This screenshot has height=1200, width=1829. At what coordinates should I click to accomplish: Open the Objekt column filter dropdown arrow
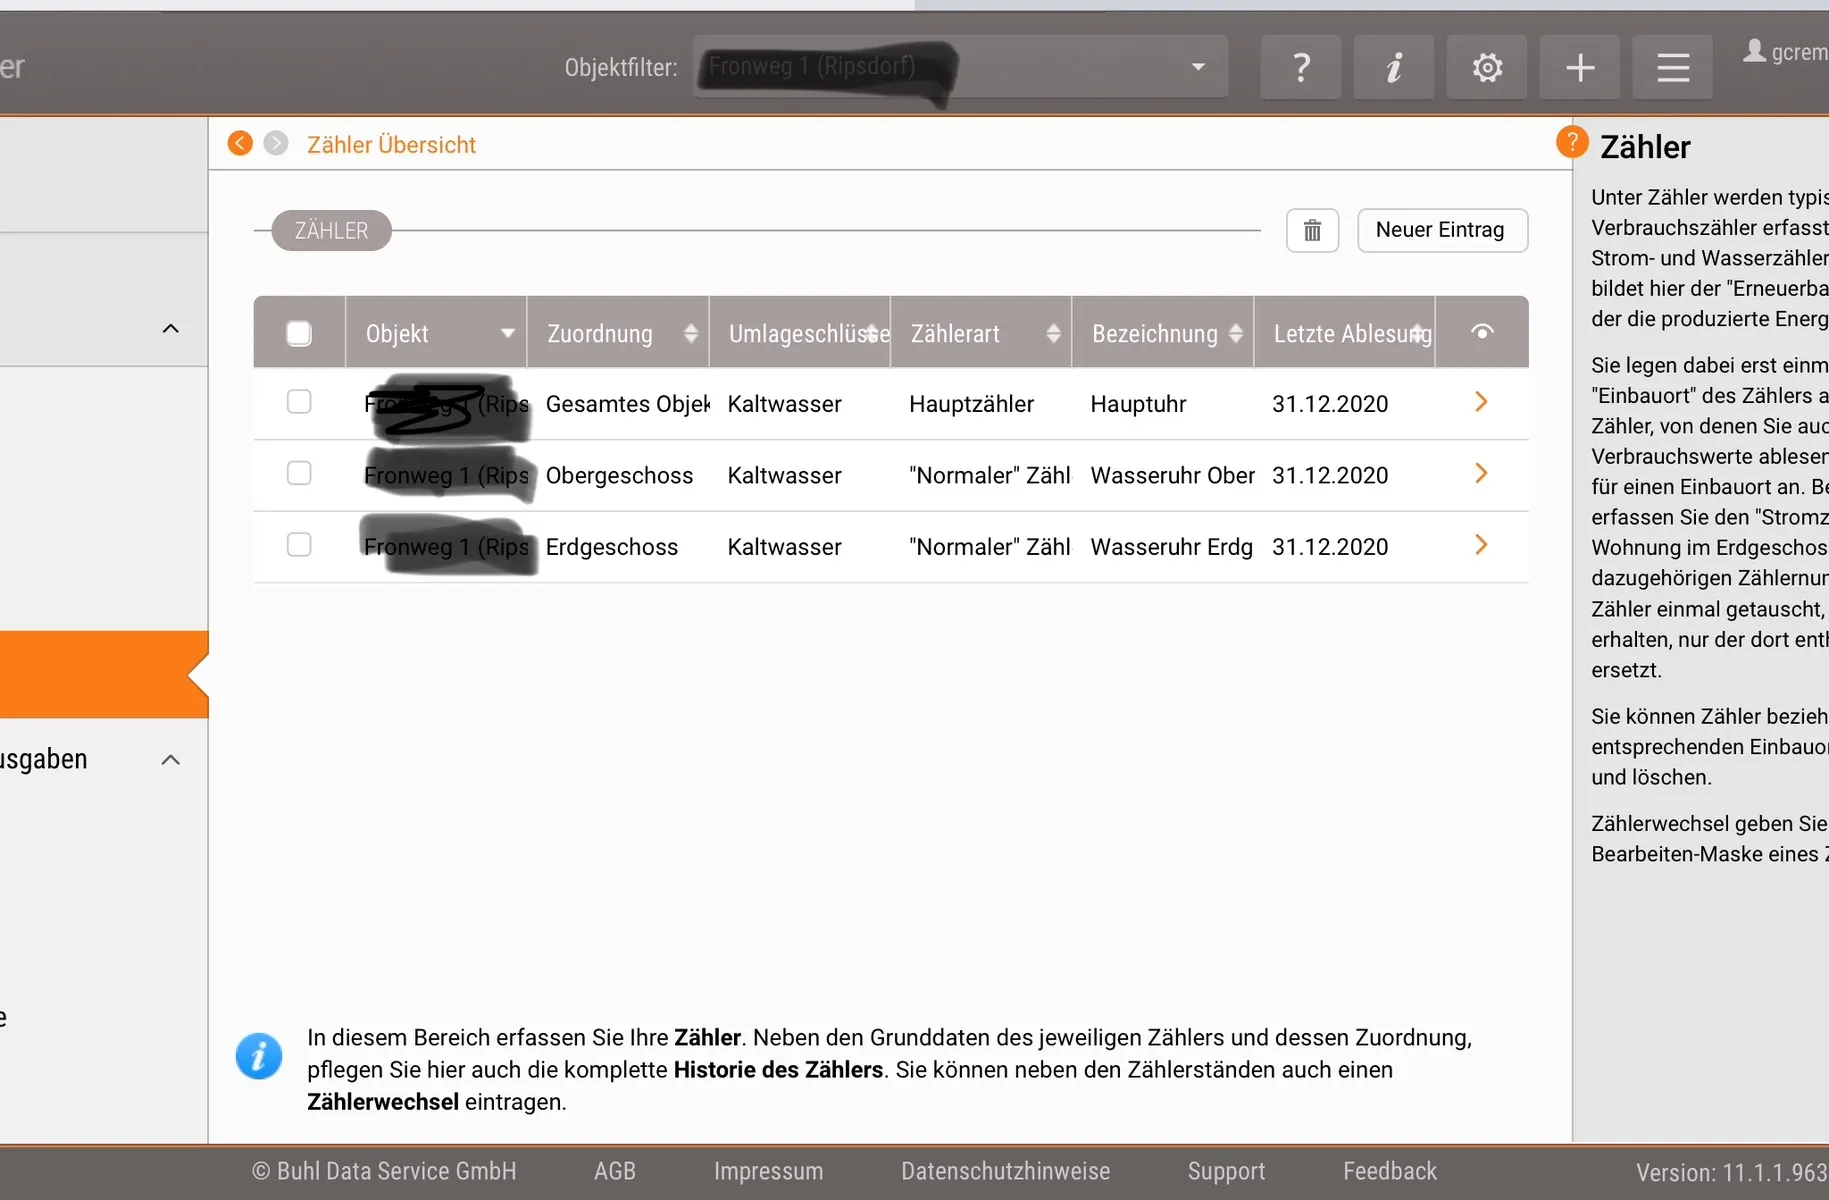507,333
